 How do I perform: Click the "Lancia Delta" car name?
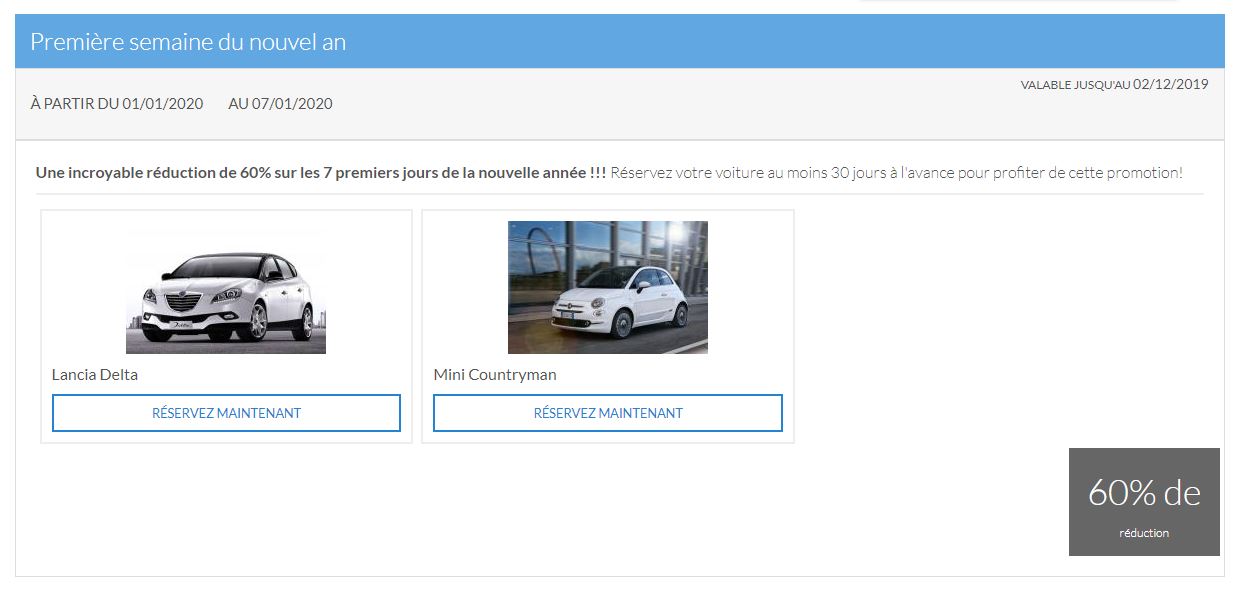pos(95,375)
